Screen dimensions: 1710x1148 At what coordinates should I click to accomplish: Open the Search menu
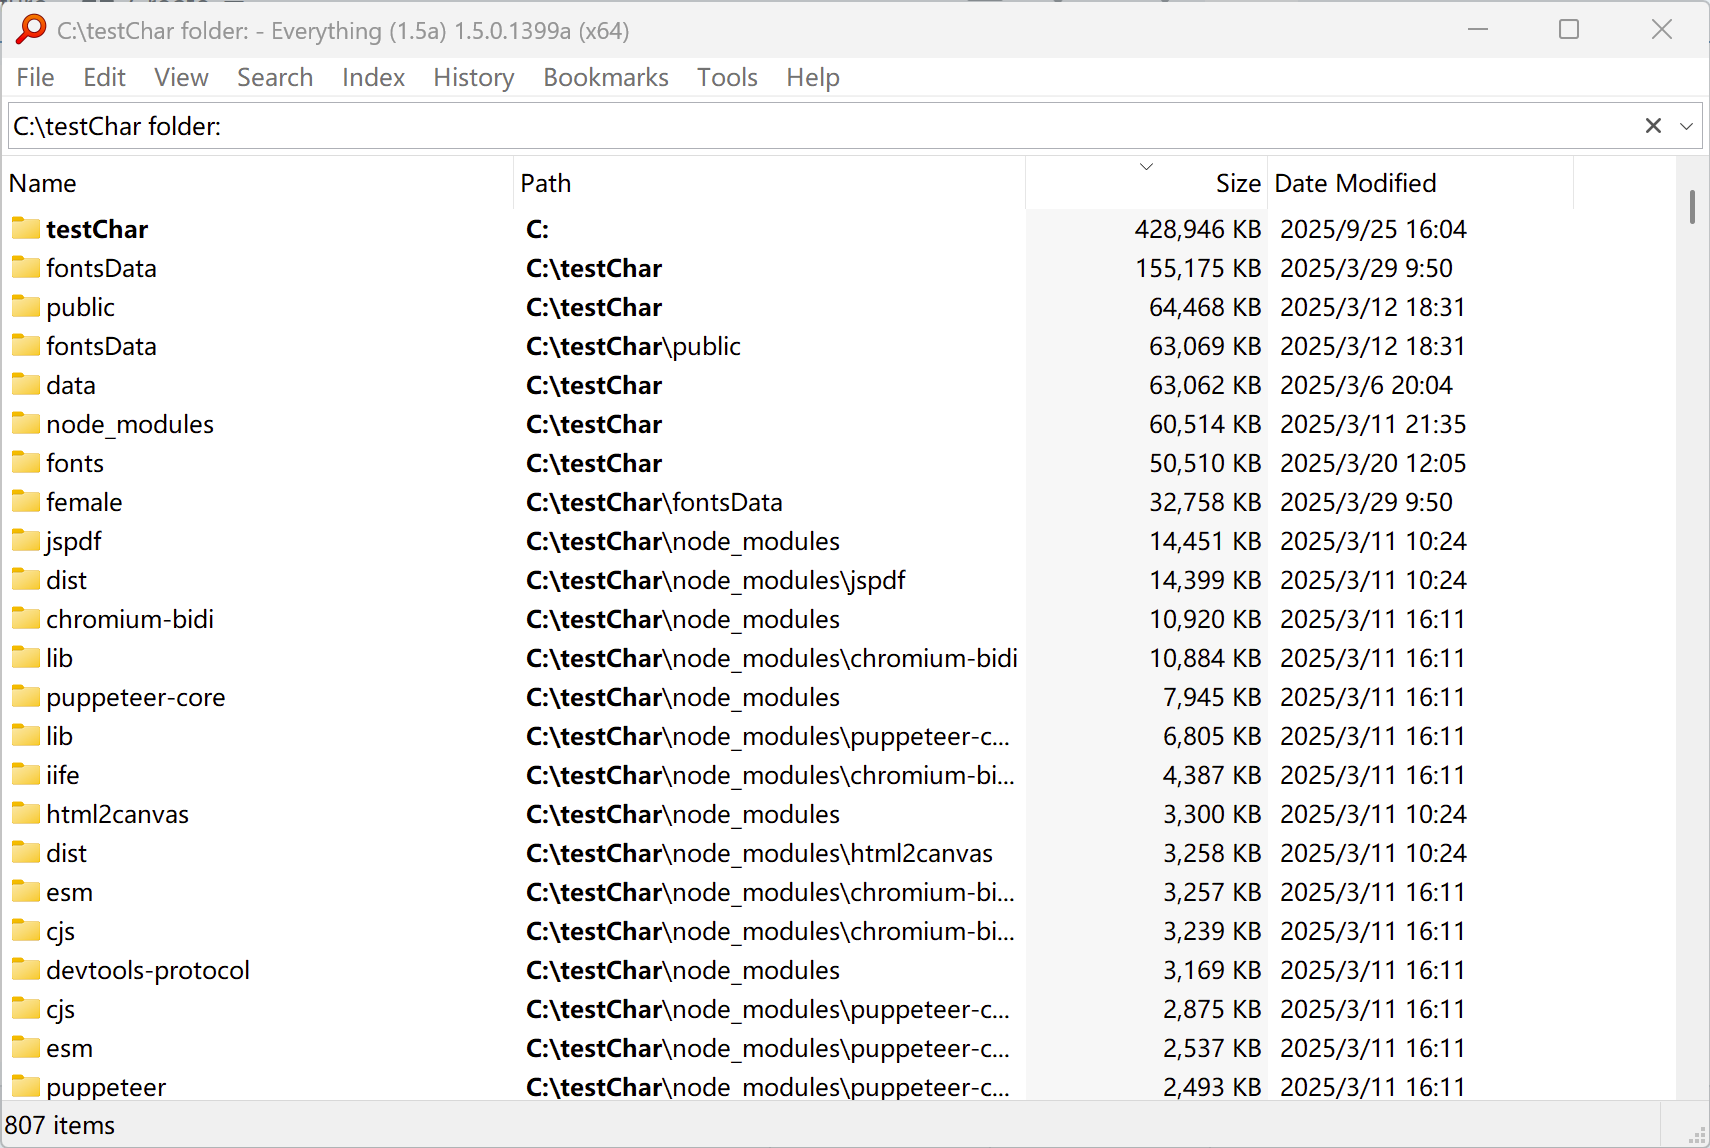pyautogui.click(x=275, y=77)
